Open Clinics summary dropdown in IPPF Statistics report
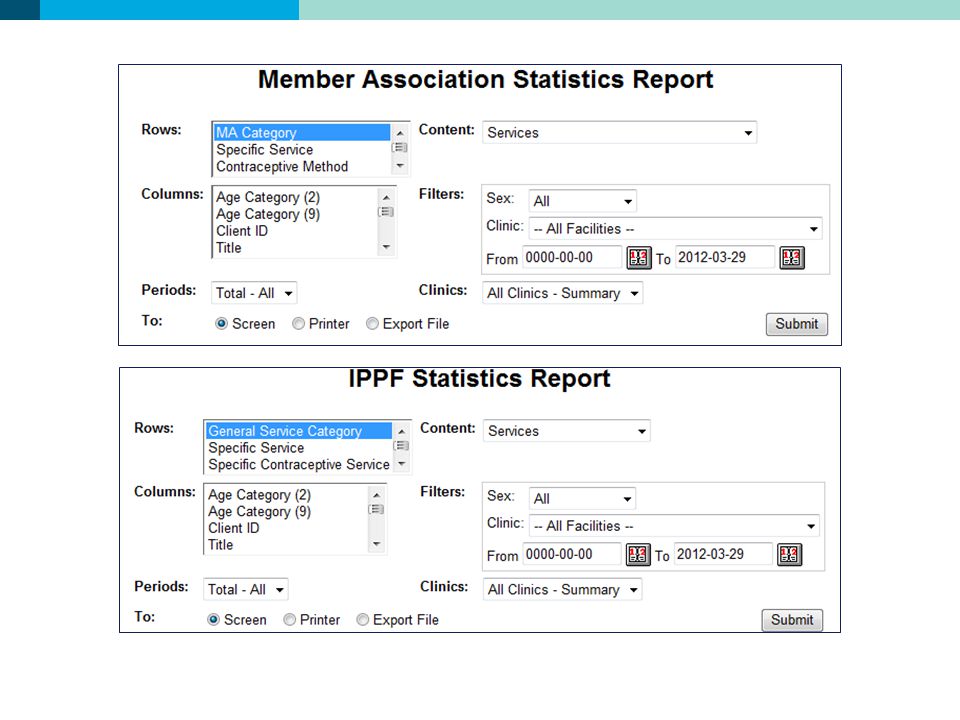This screenshot has height=720, width=960. tap(563, 589)
